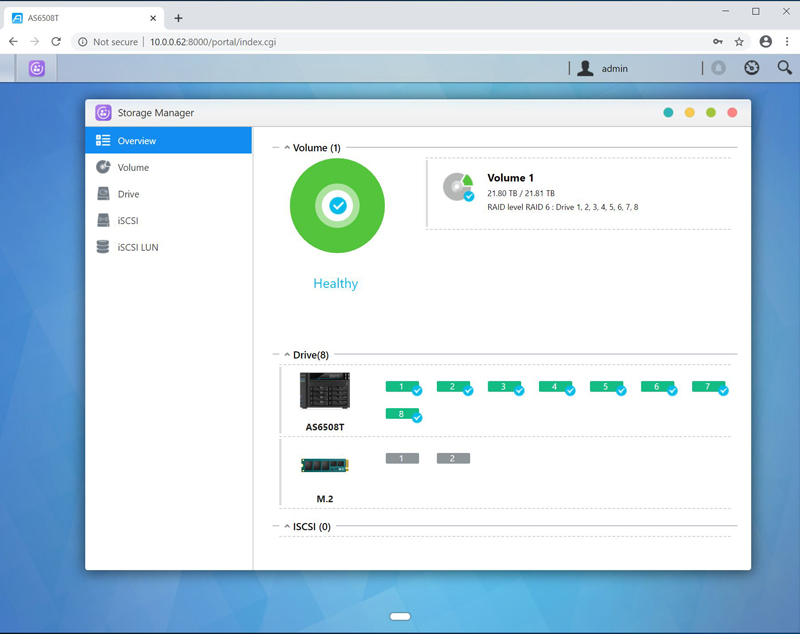This screenshot has width=800, height=634.
Task: Click the admin user account button
Action: coord(603,68)
